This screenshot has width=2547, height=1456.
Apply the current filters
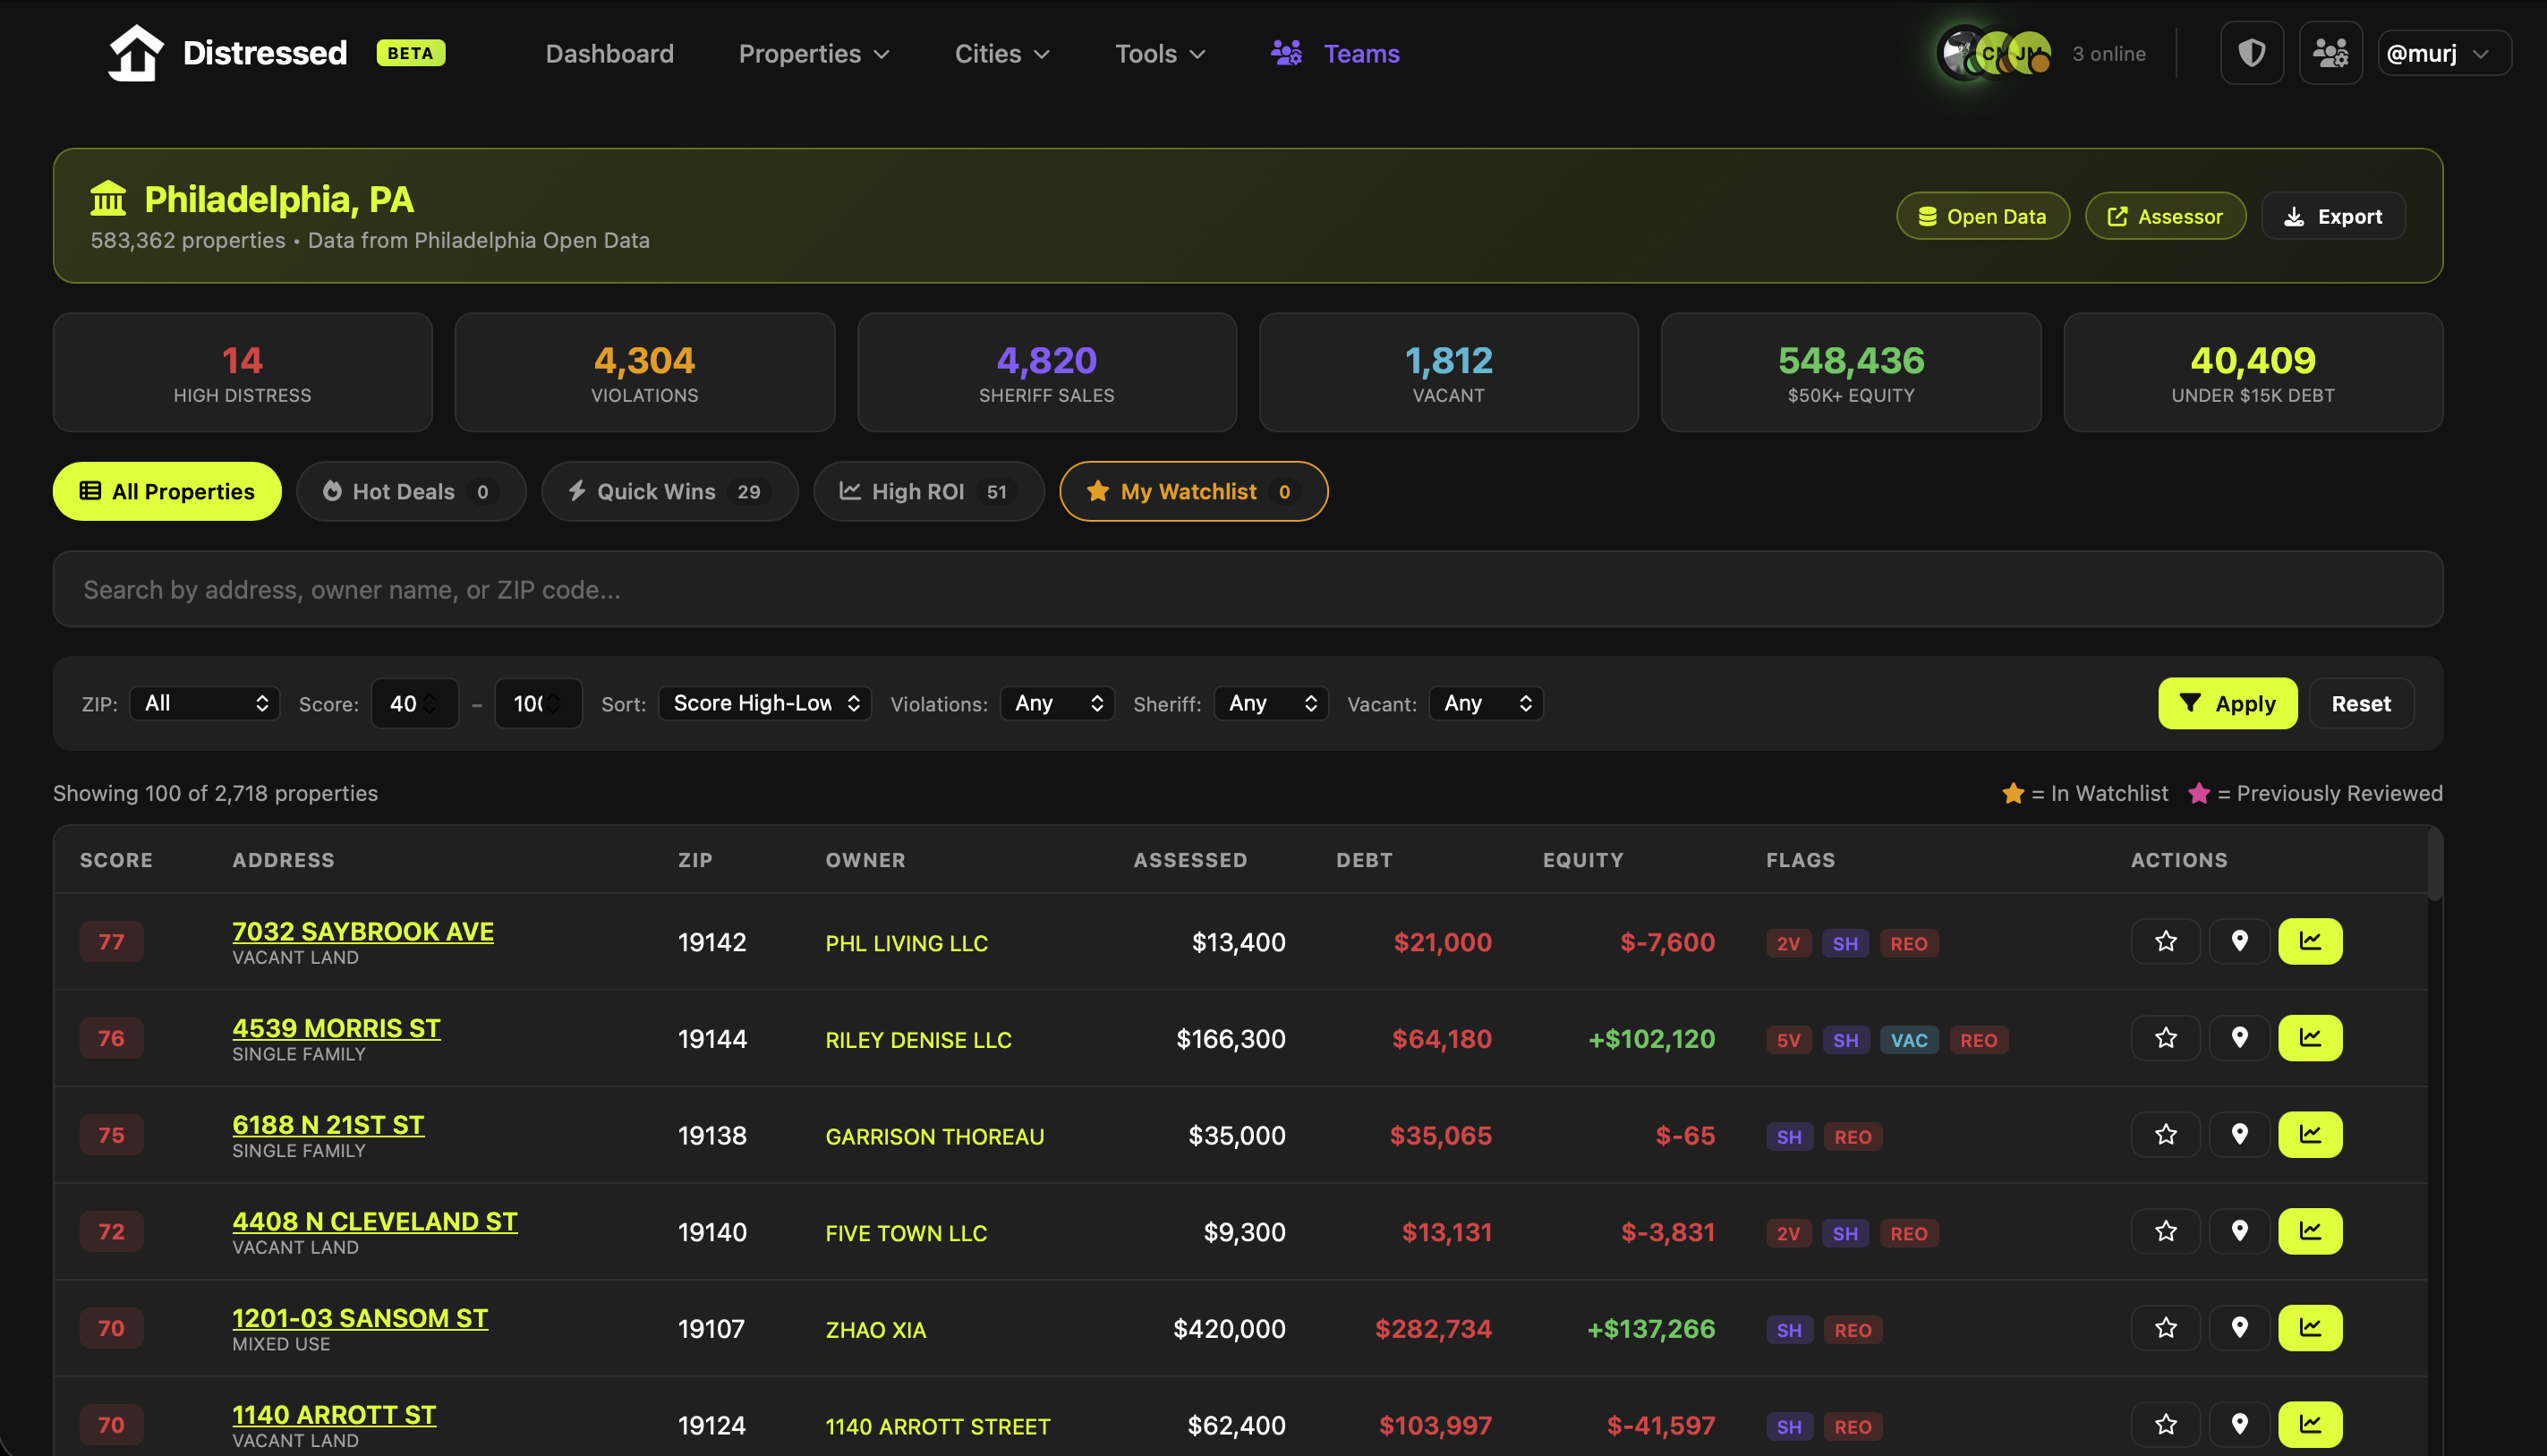pos(2227,703)
